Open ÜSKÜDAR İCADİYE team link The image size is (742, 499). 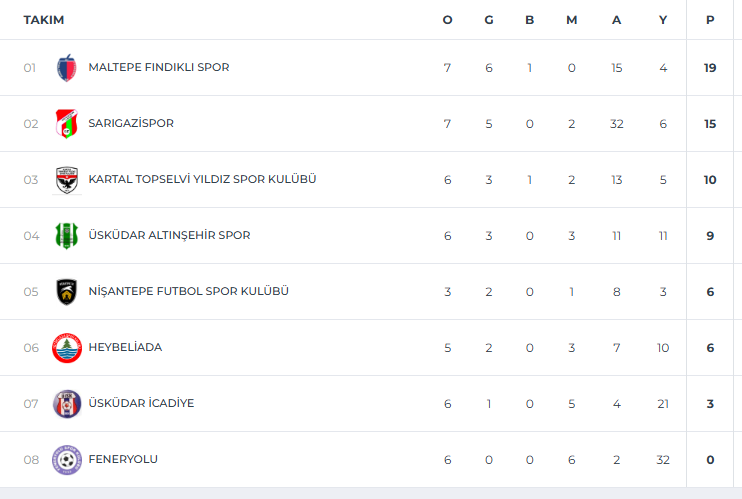[x=141, y=404]
